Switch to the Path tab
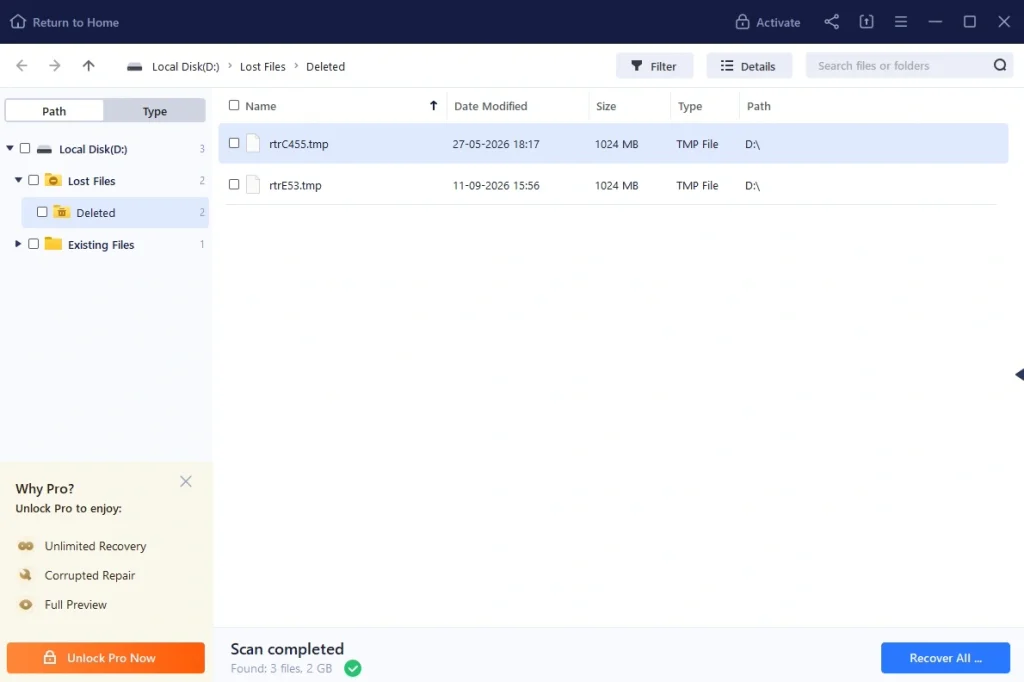 click(x=54, y=110)
